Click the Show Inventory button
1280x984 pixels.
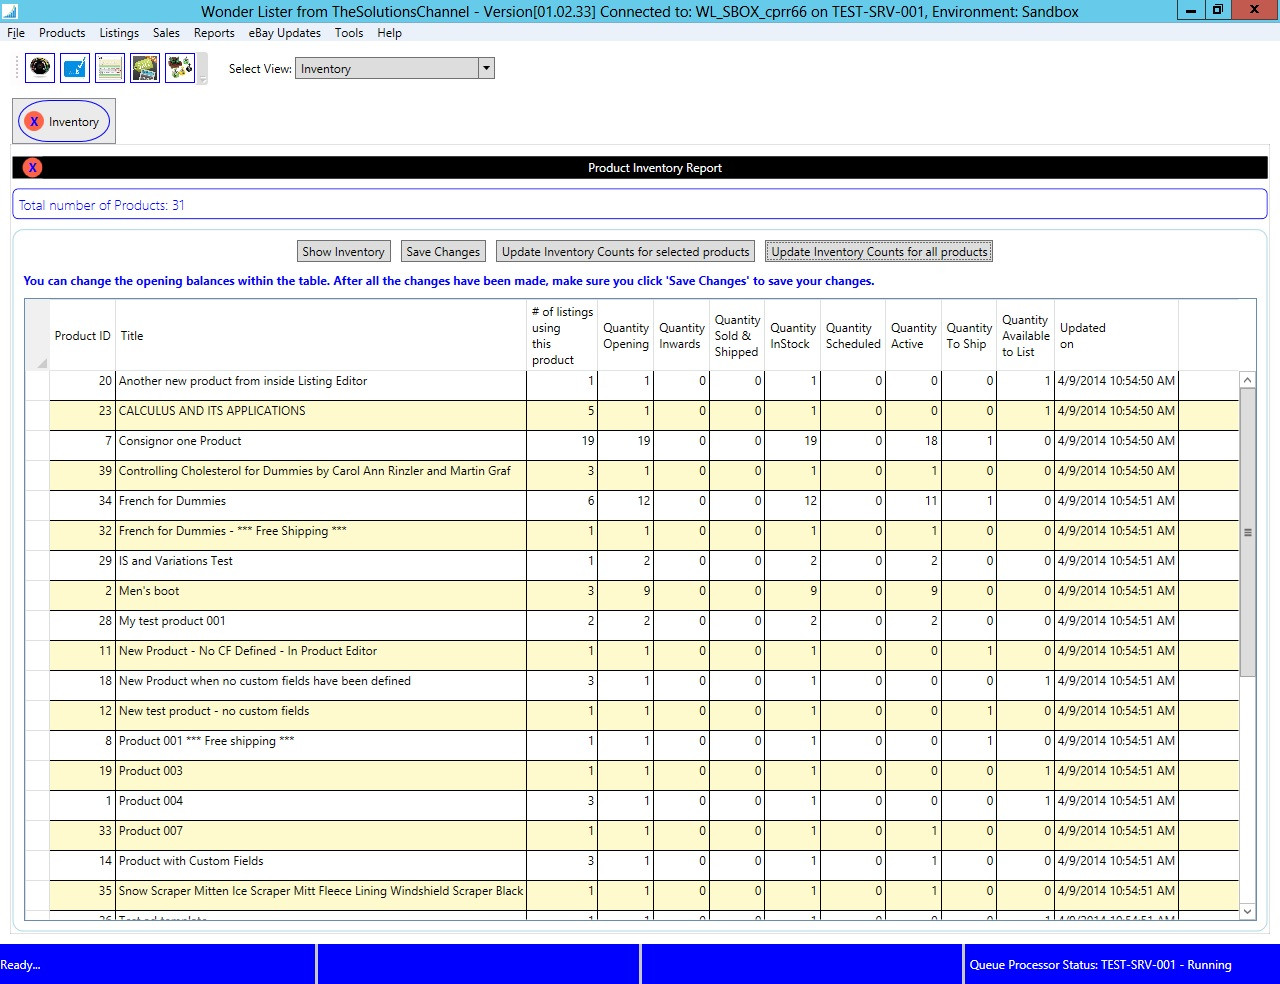point(343,252)
